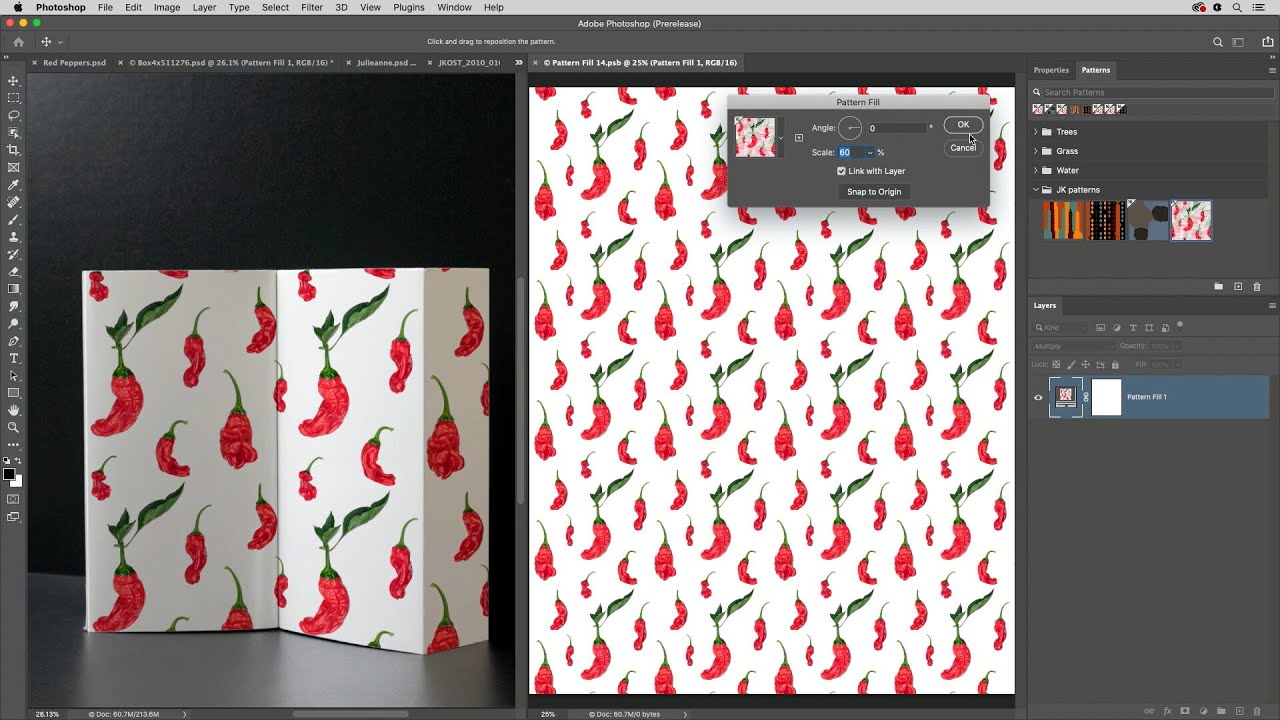Image resolution: width=1280 pixels, height=720 pixels.
Task: Pick the Eyedropper tool
Action: (14, 185)
